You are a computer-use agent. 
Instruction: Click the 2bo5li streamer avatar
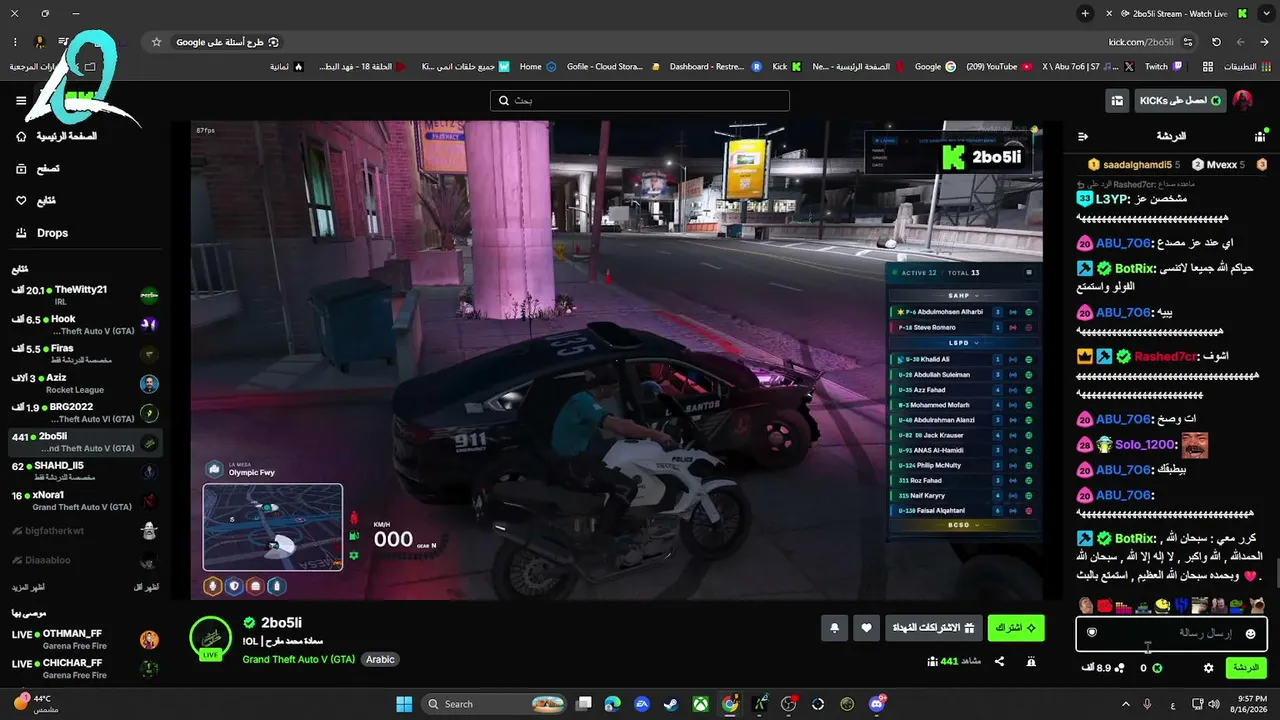pyautogui.click(x=211, y=638)
